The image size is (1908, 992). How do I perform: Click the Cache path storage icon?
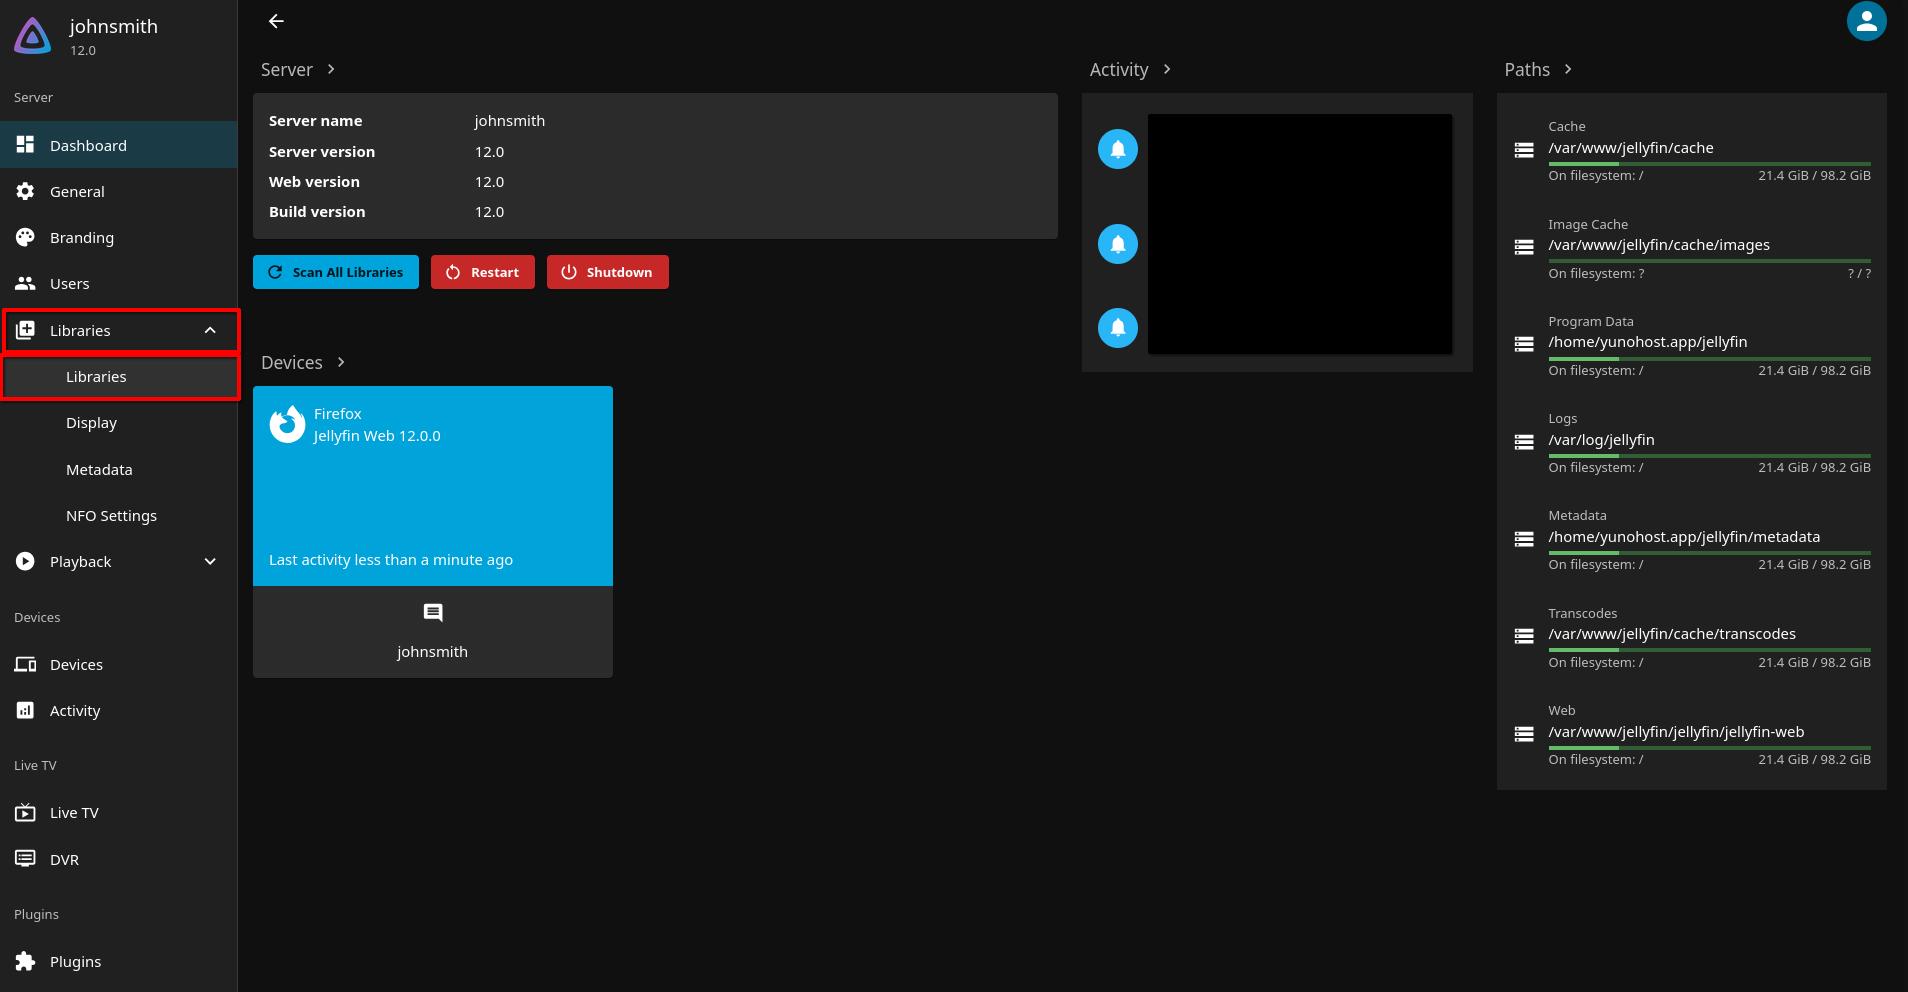click(1524, 150)
